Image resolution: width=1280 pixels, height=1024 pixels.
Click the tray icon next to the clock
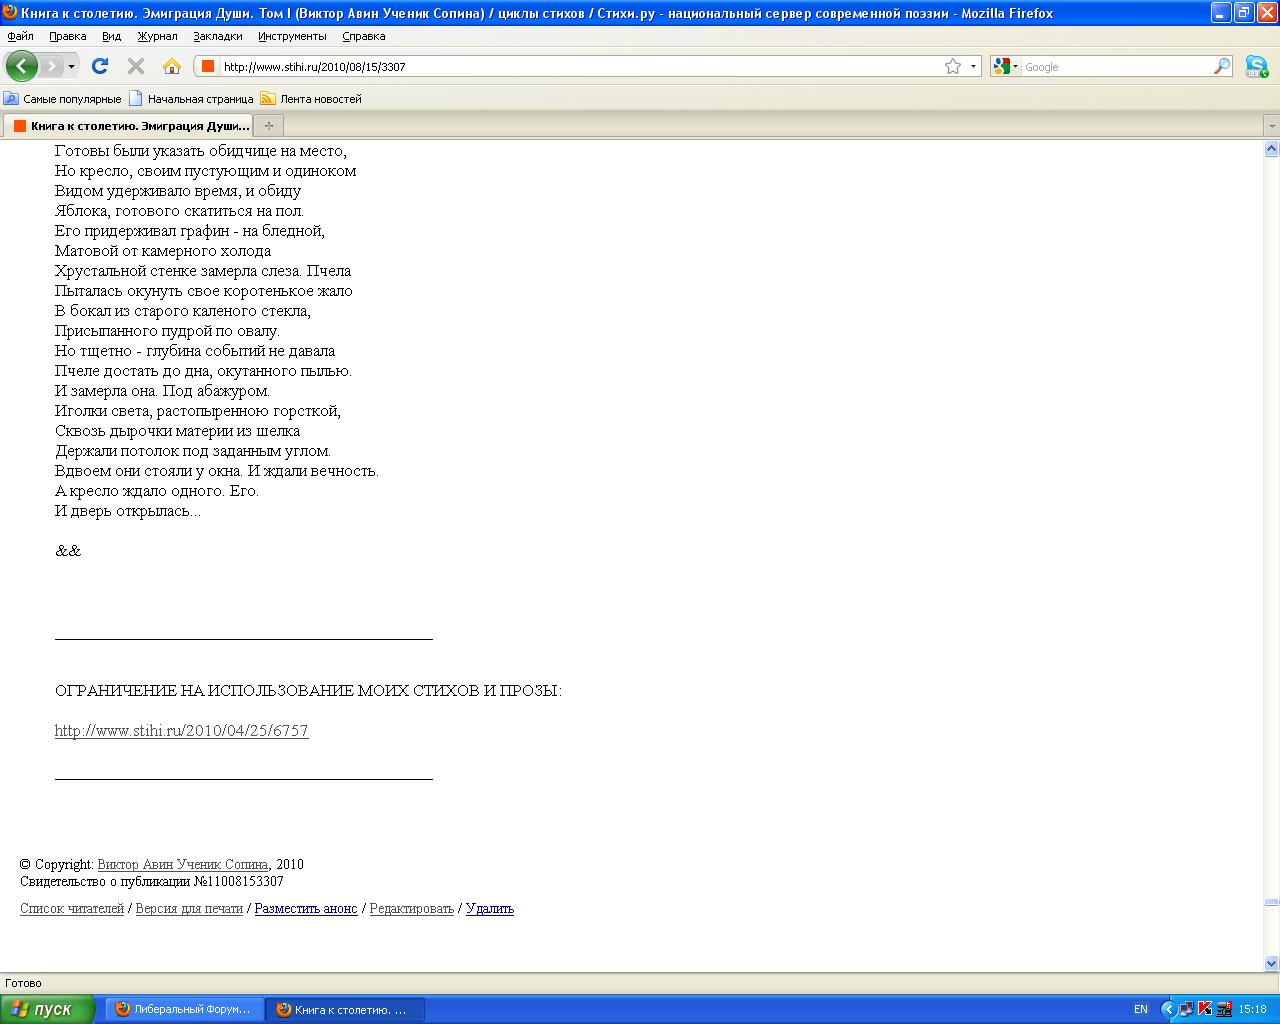tap(1224, 1010)
